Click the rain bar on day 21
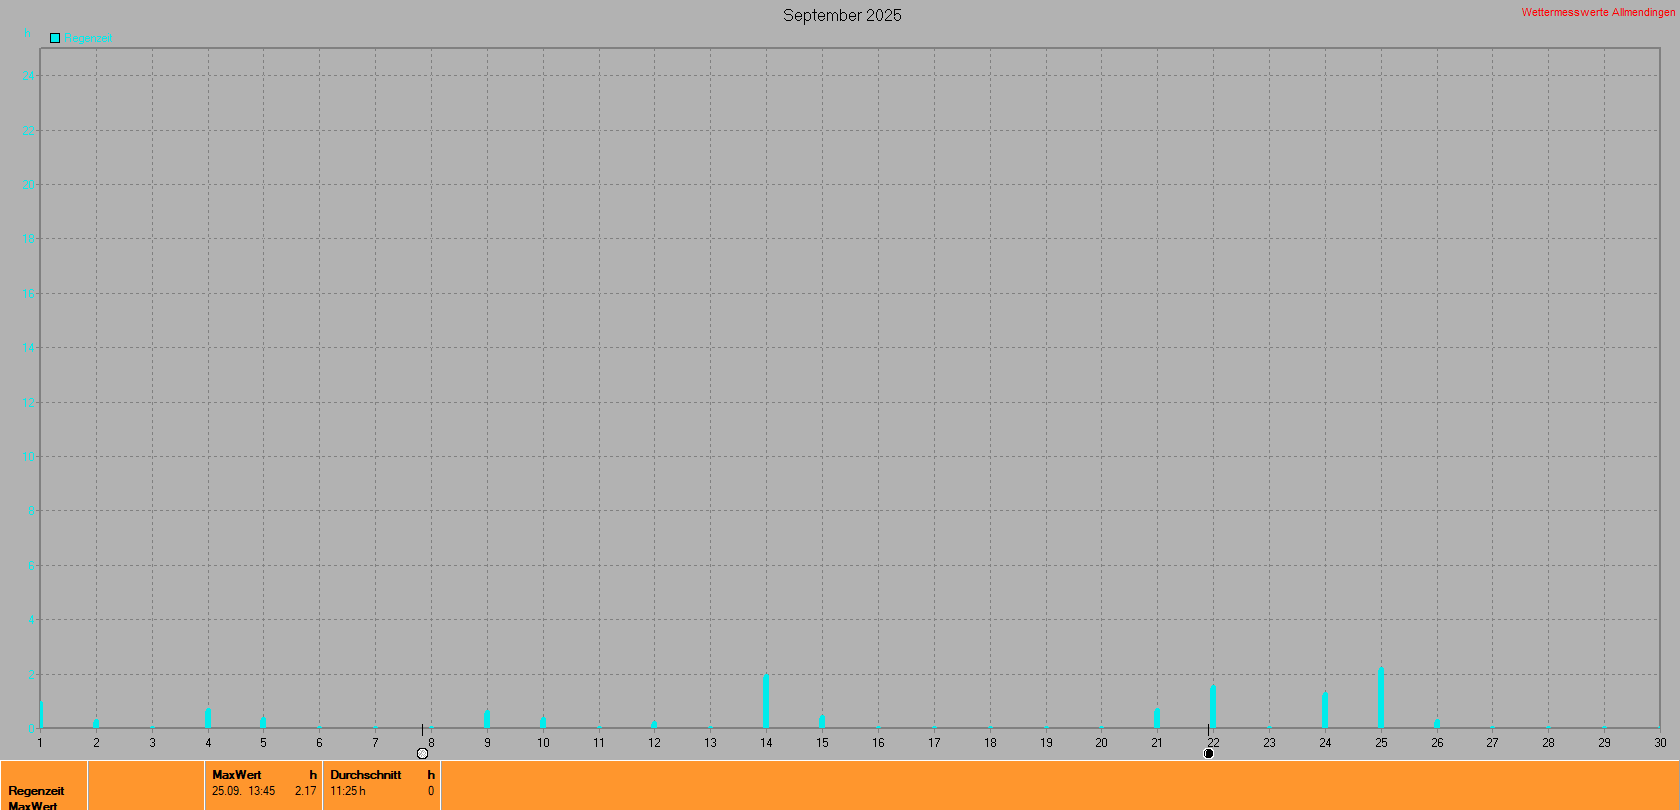Image resolution: width=1680 pixels, height=810 pixels. pyautogui.click(x=1156, y=718)
